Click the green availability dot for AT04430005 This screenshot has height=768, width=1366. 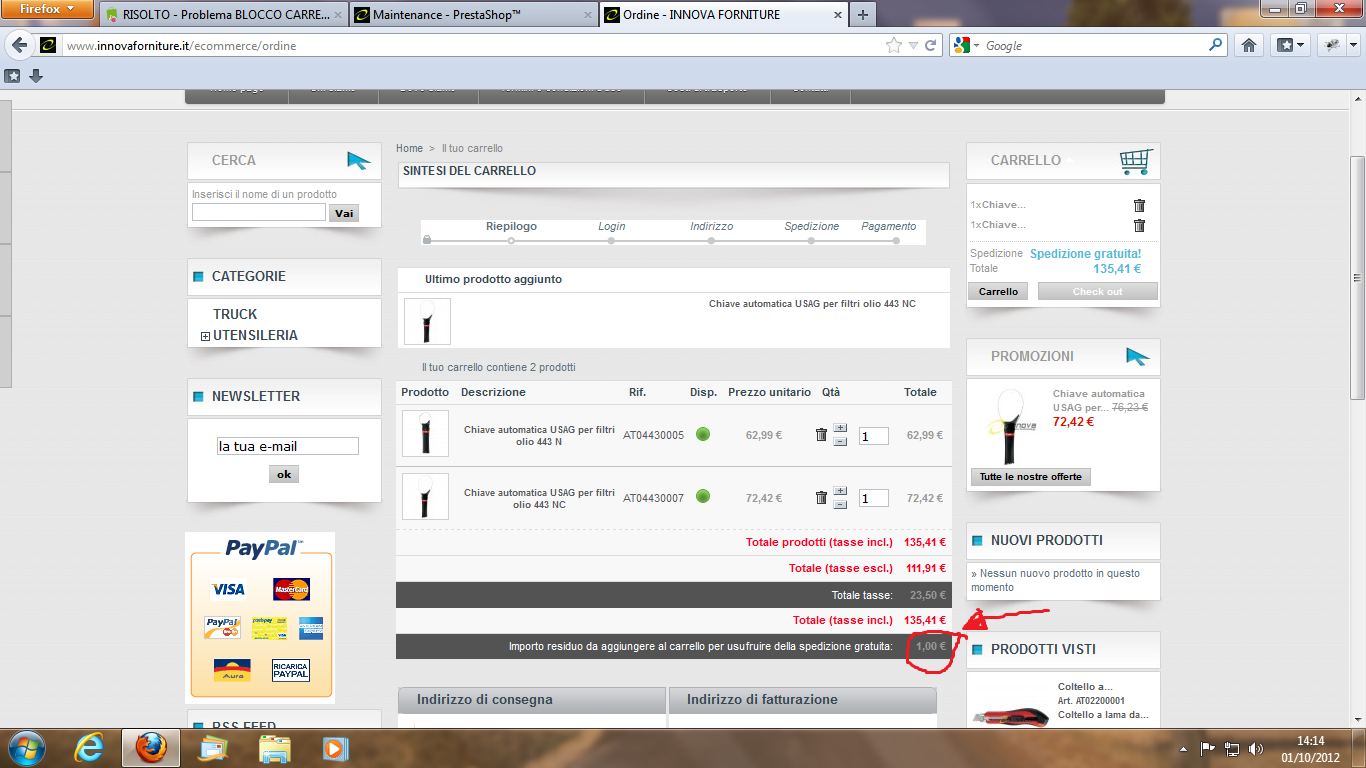click(x=703, y=435)
